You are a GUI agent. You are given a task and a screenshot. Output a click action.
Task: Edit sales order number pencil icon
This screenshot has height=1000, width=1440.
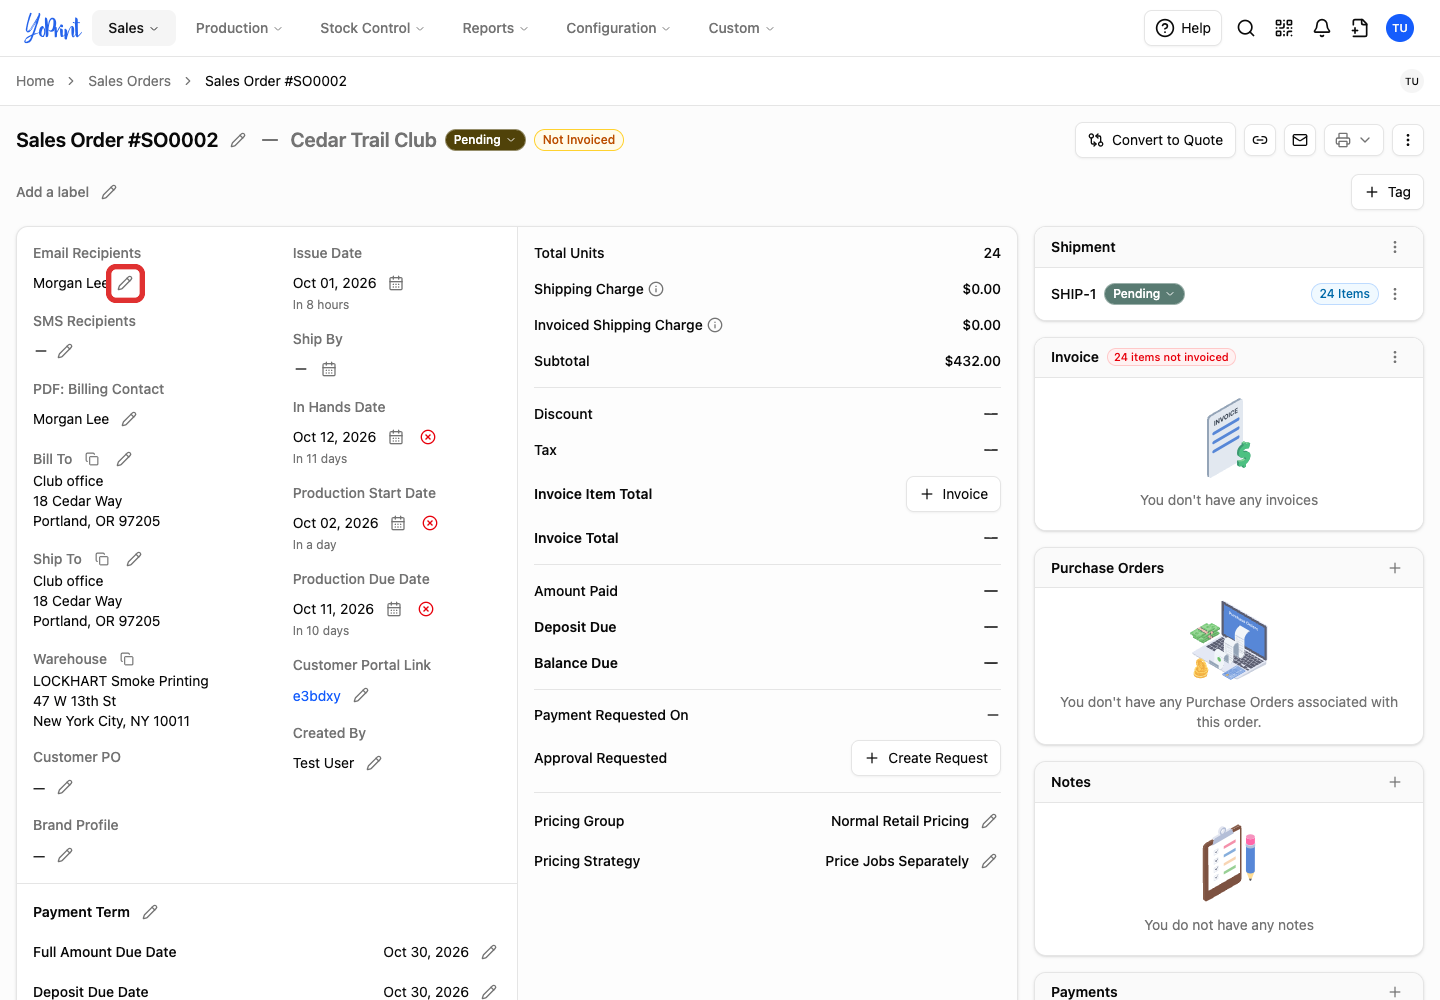[238, 140]
